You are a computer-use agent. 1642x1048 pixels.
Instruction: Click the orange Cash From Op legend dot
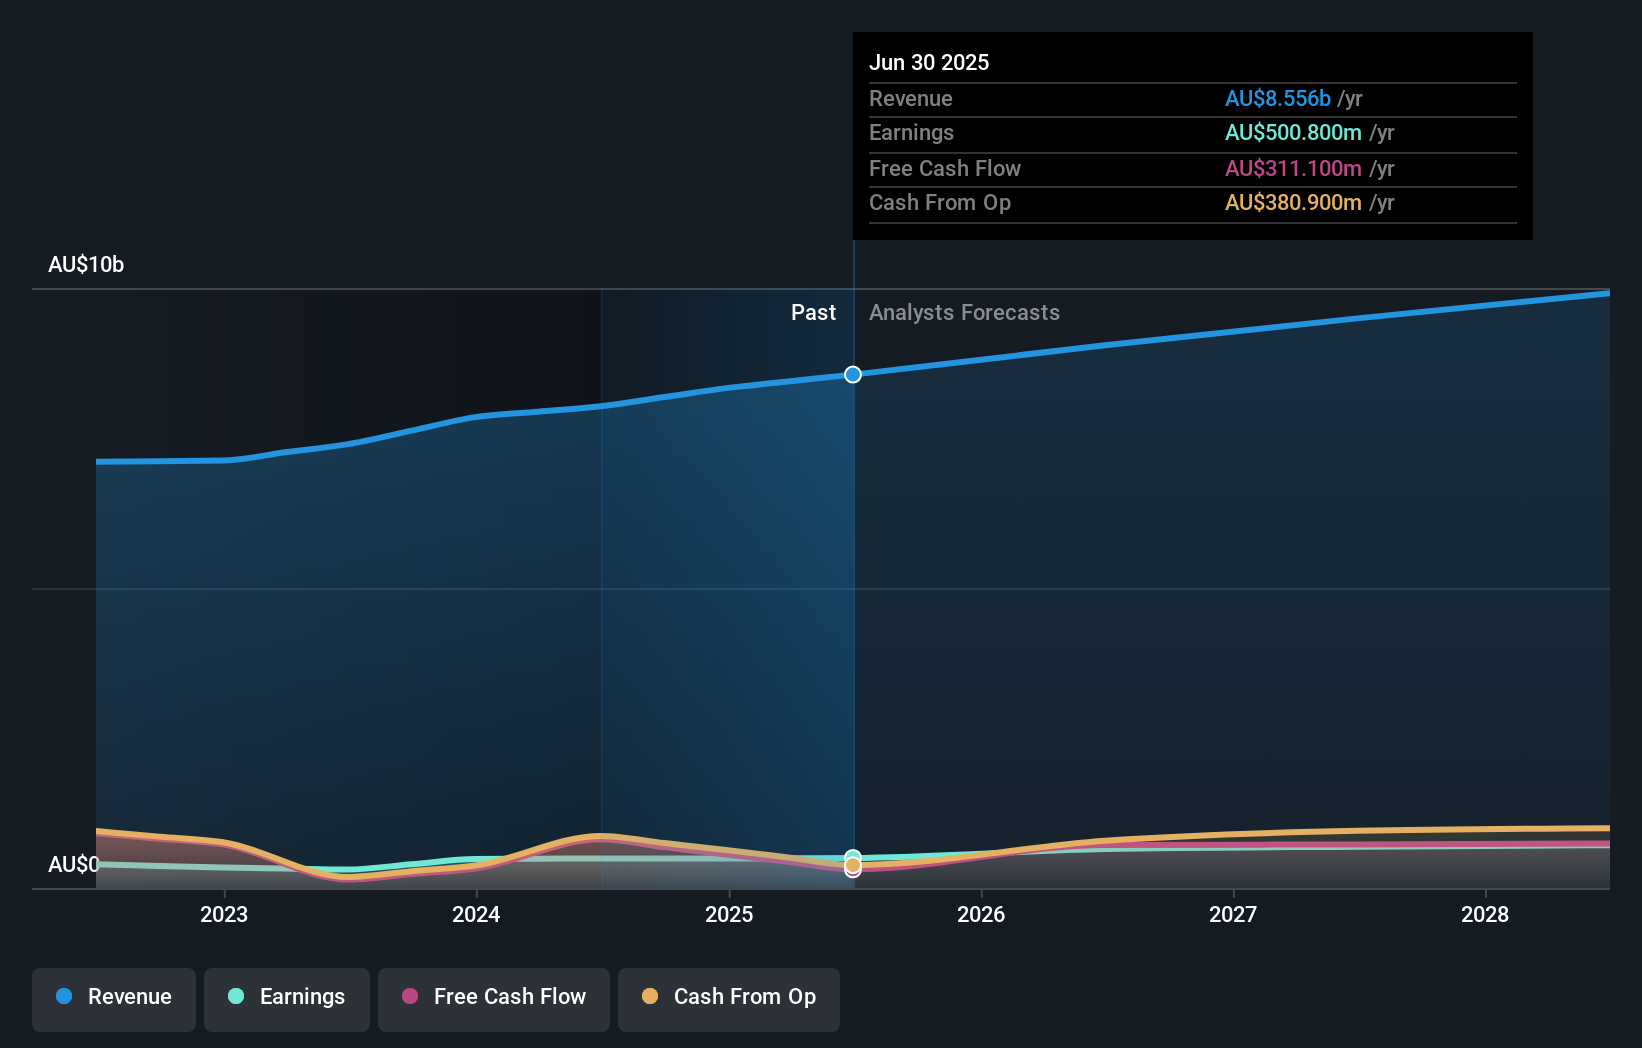(650, 996)
